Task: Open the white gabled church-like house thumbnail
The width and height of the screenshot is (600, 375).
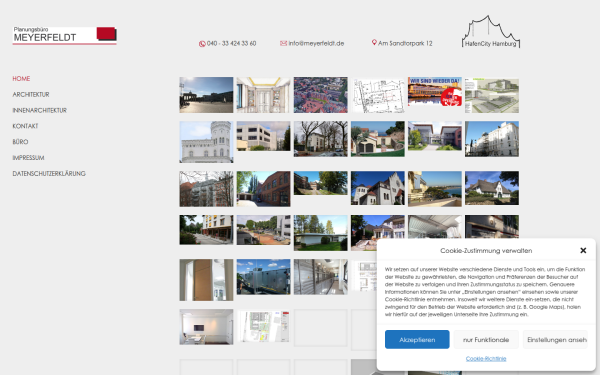Action: 378,188
